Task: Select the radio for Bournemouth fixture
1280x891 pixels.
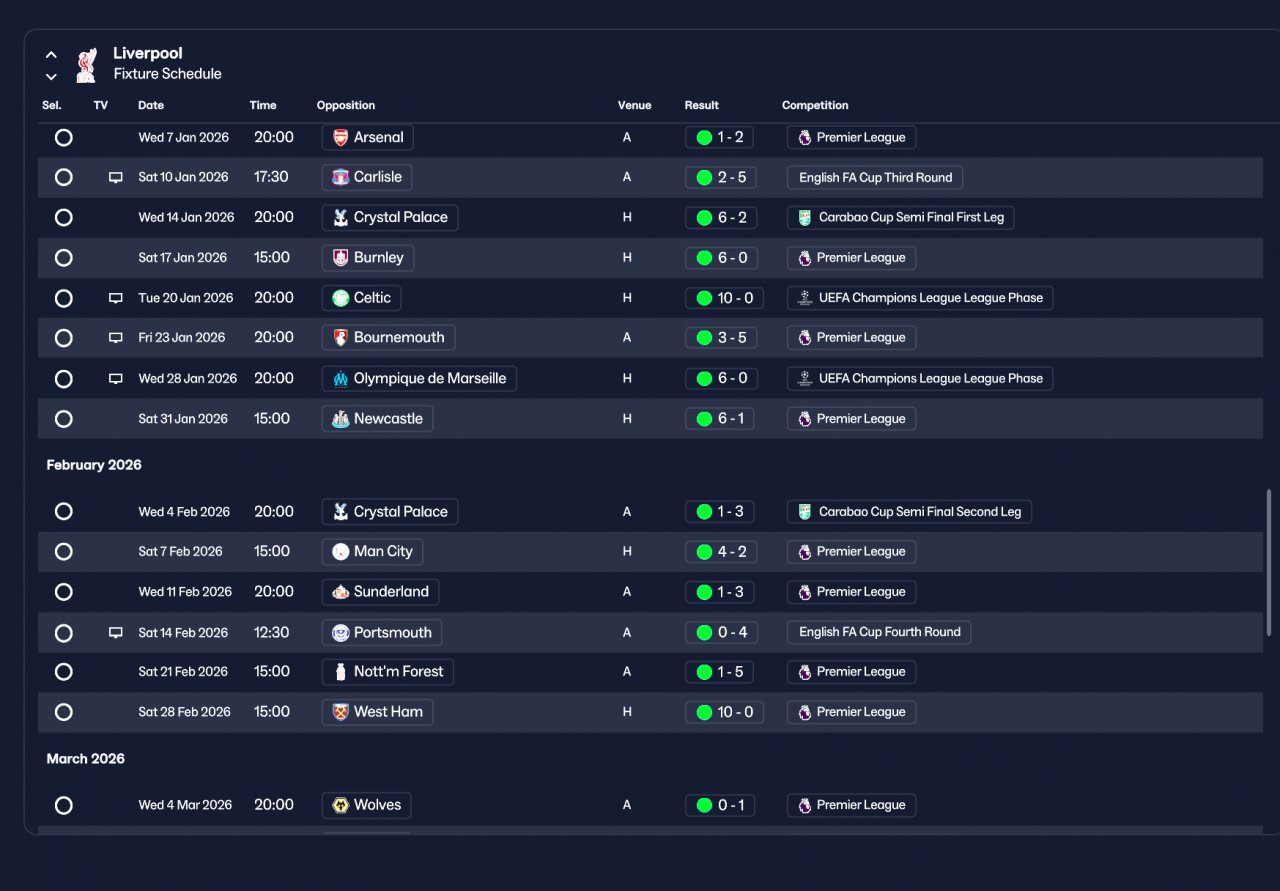Action: [64, 338]
